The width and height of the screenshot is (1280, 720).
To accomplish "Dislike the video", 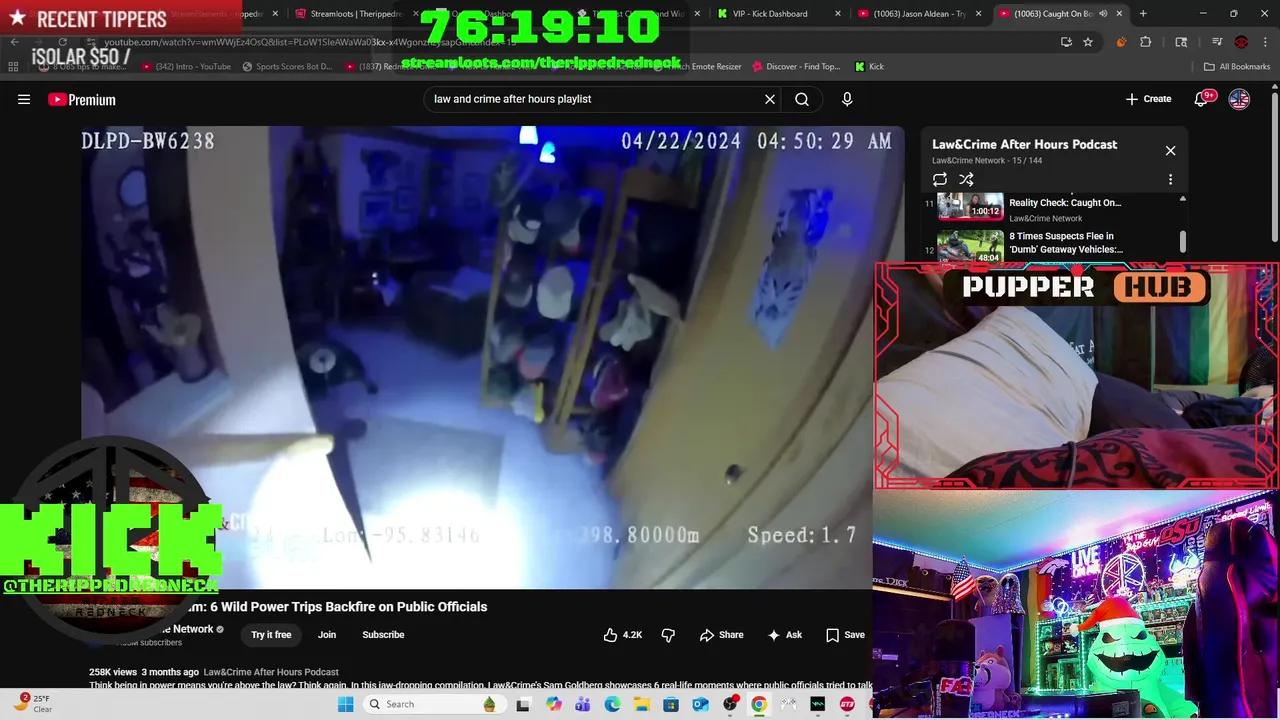I will [x=668, y=635].
